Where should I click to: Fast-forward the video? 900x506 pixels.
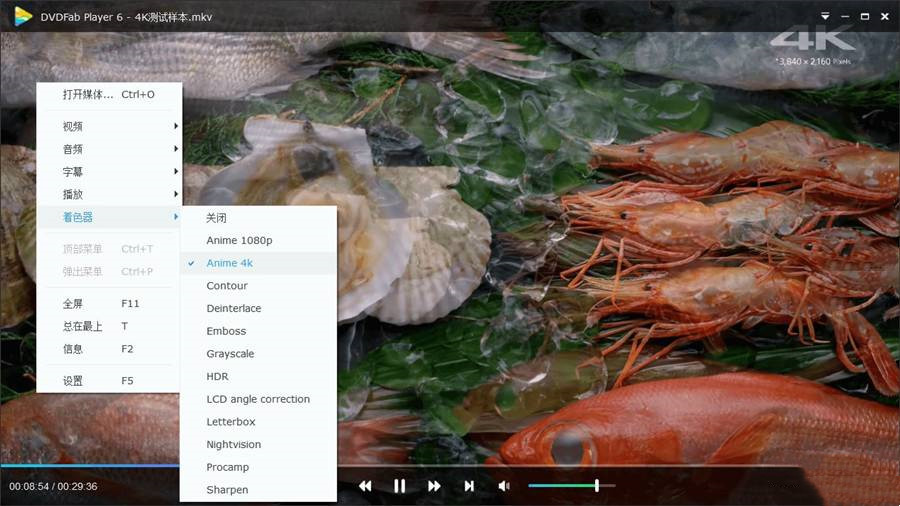click(434, 486)
